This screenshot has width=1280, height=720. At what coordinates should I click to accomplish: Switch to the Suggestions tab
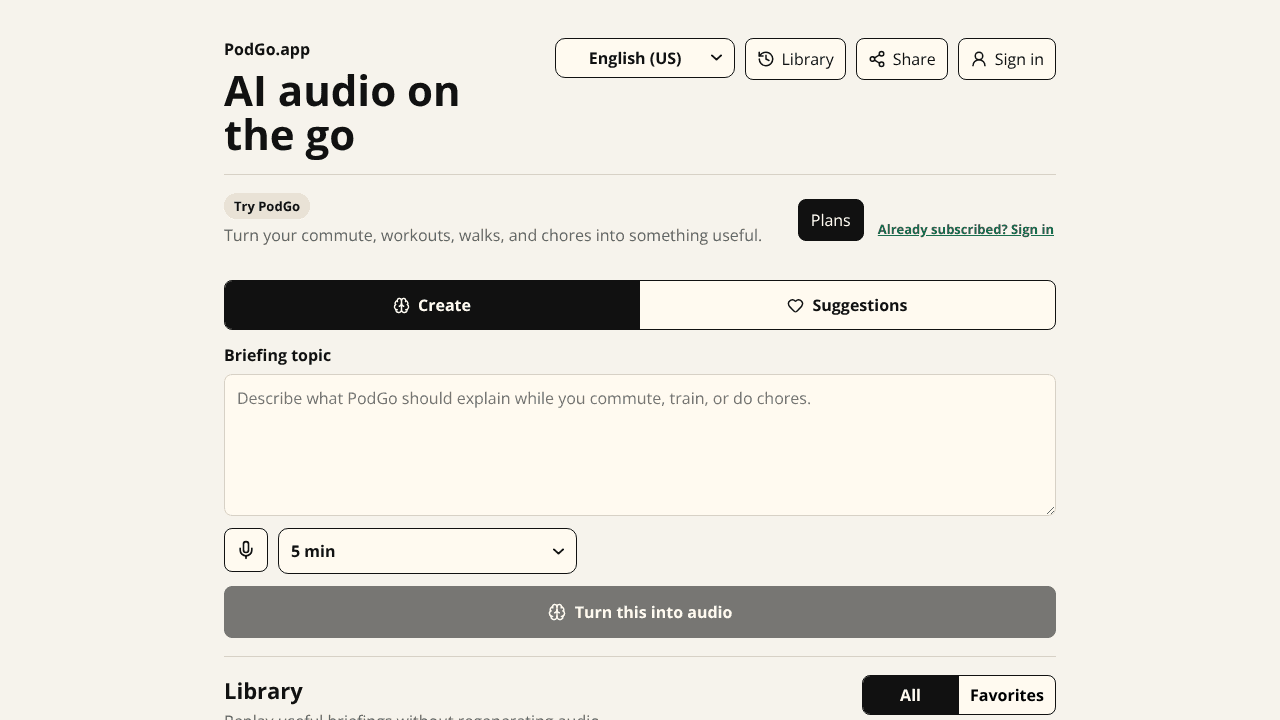(x=847, y=305)
